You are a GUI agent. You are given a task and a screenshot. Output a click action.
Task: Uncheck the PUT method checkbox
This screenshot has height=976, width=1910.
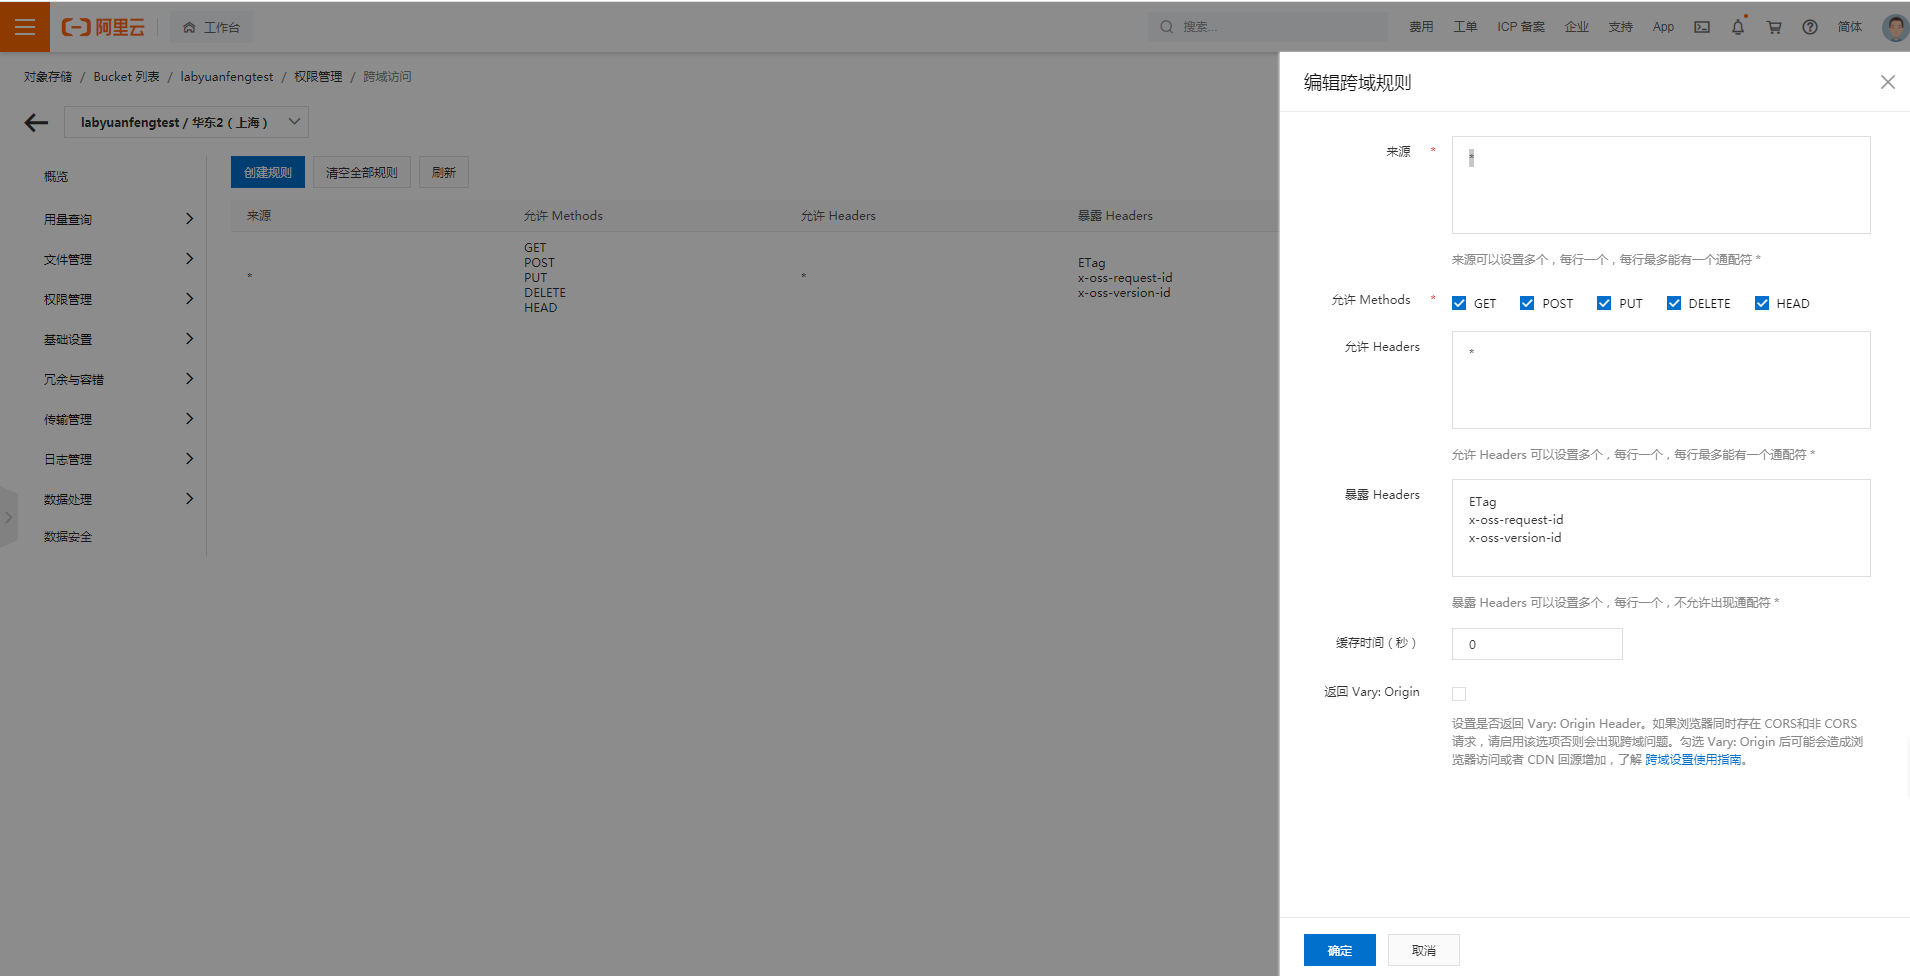1604,303
